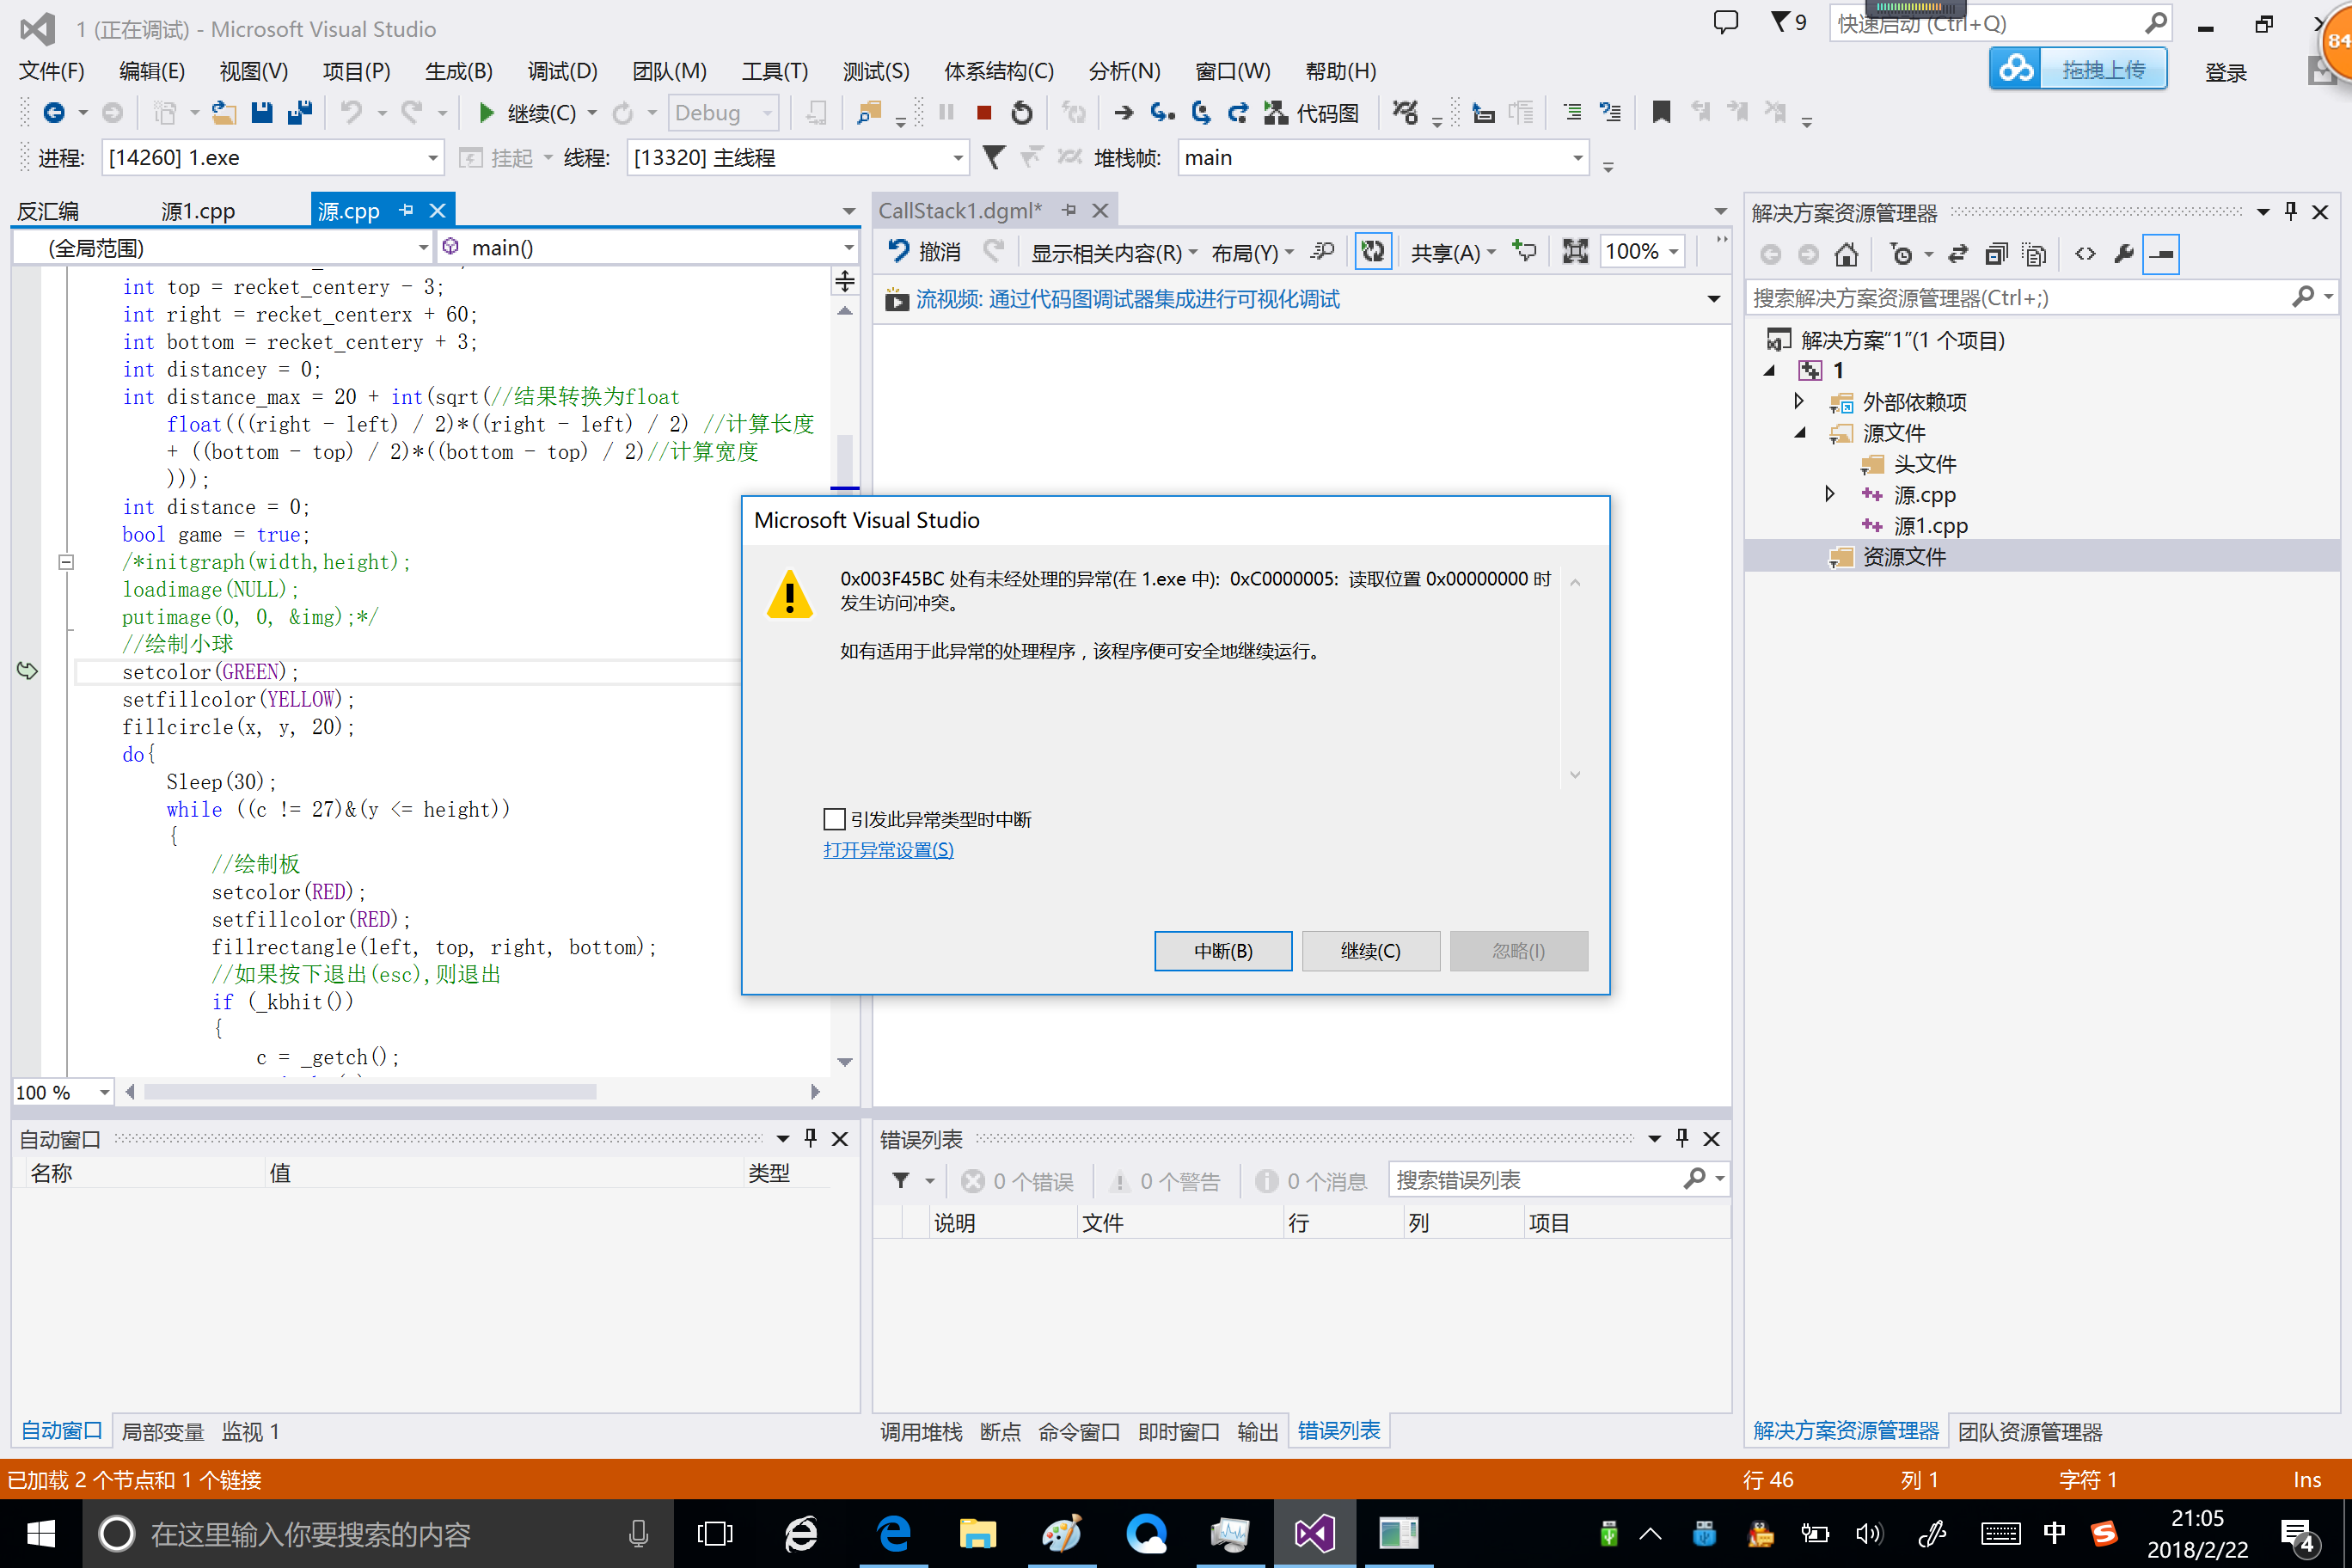This screenshot has width=2352, height=1568.
Task: Click the View Code icon in Solution Explorer
Action: click(2085, 254)
